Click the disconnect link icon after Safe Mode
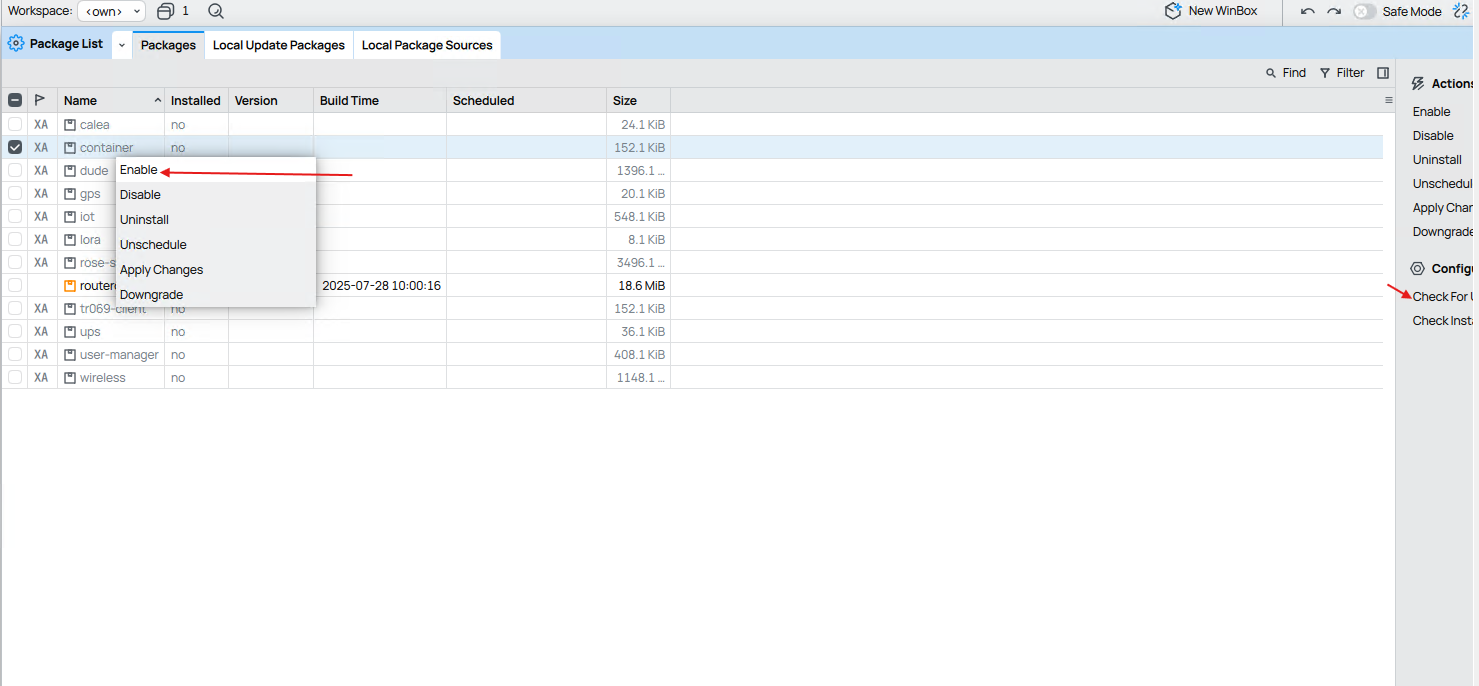This screenshot has height=686, width=1479. pos(1460,11)
